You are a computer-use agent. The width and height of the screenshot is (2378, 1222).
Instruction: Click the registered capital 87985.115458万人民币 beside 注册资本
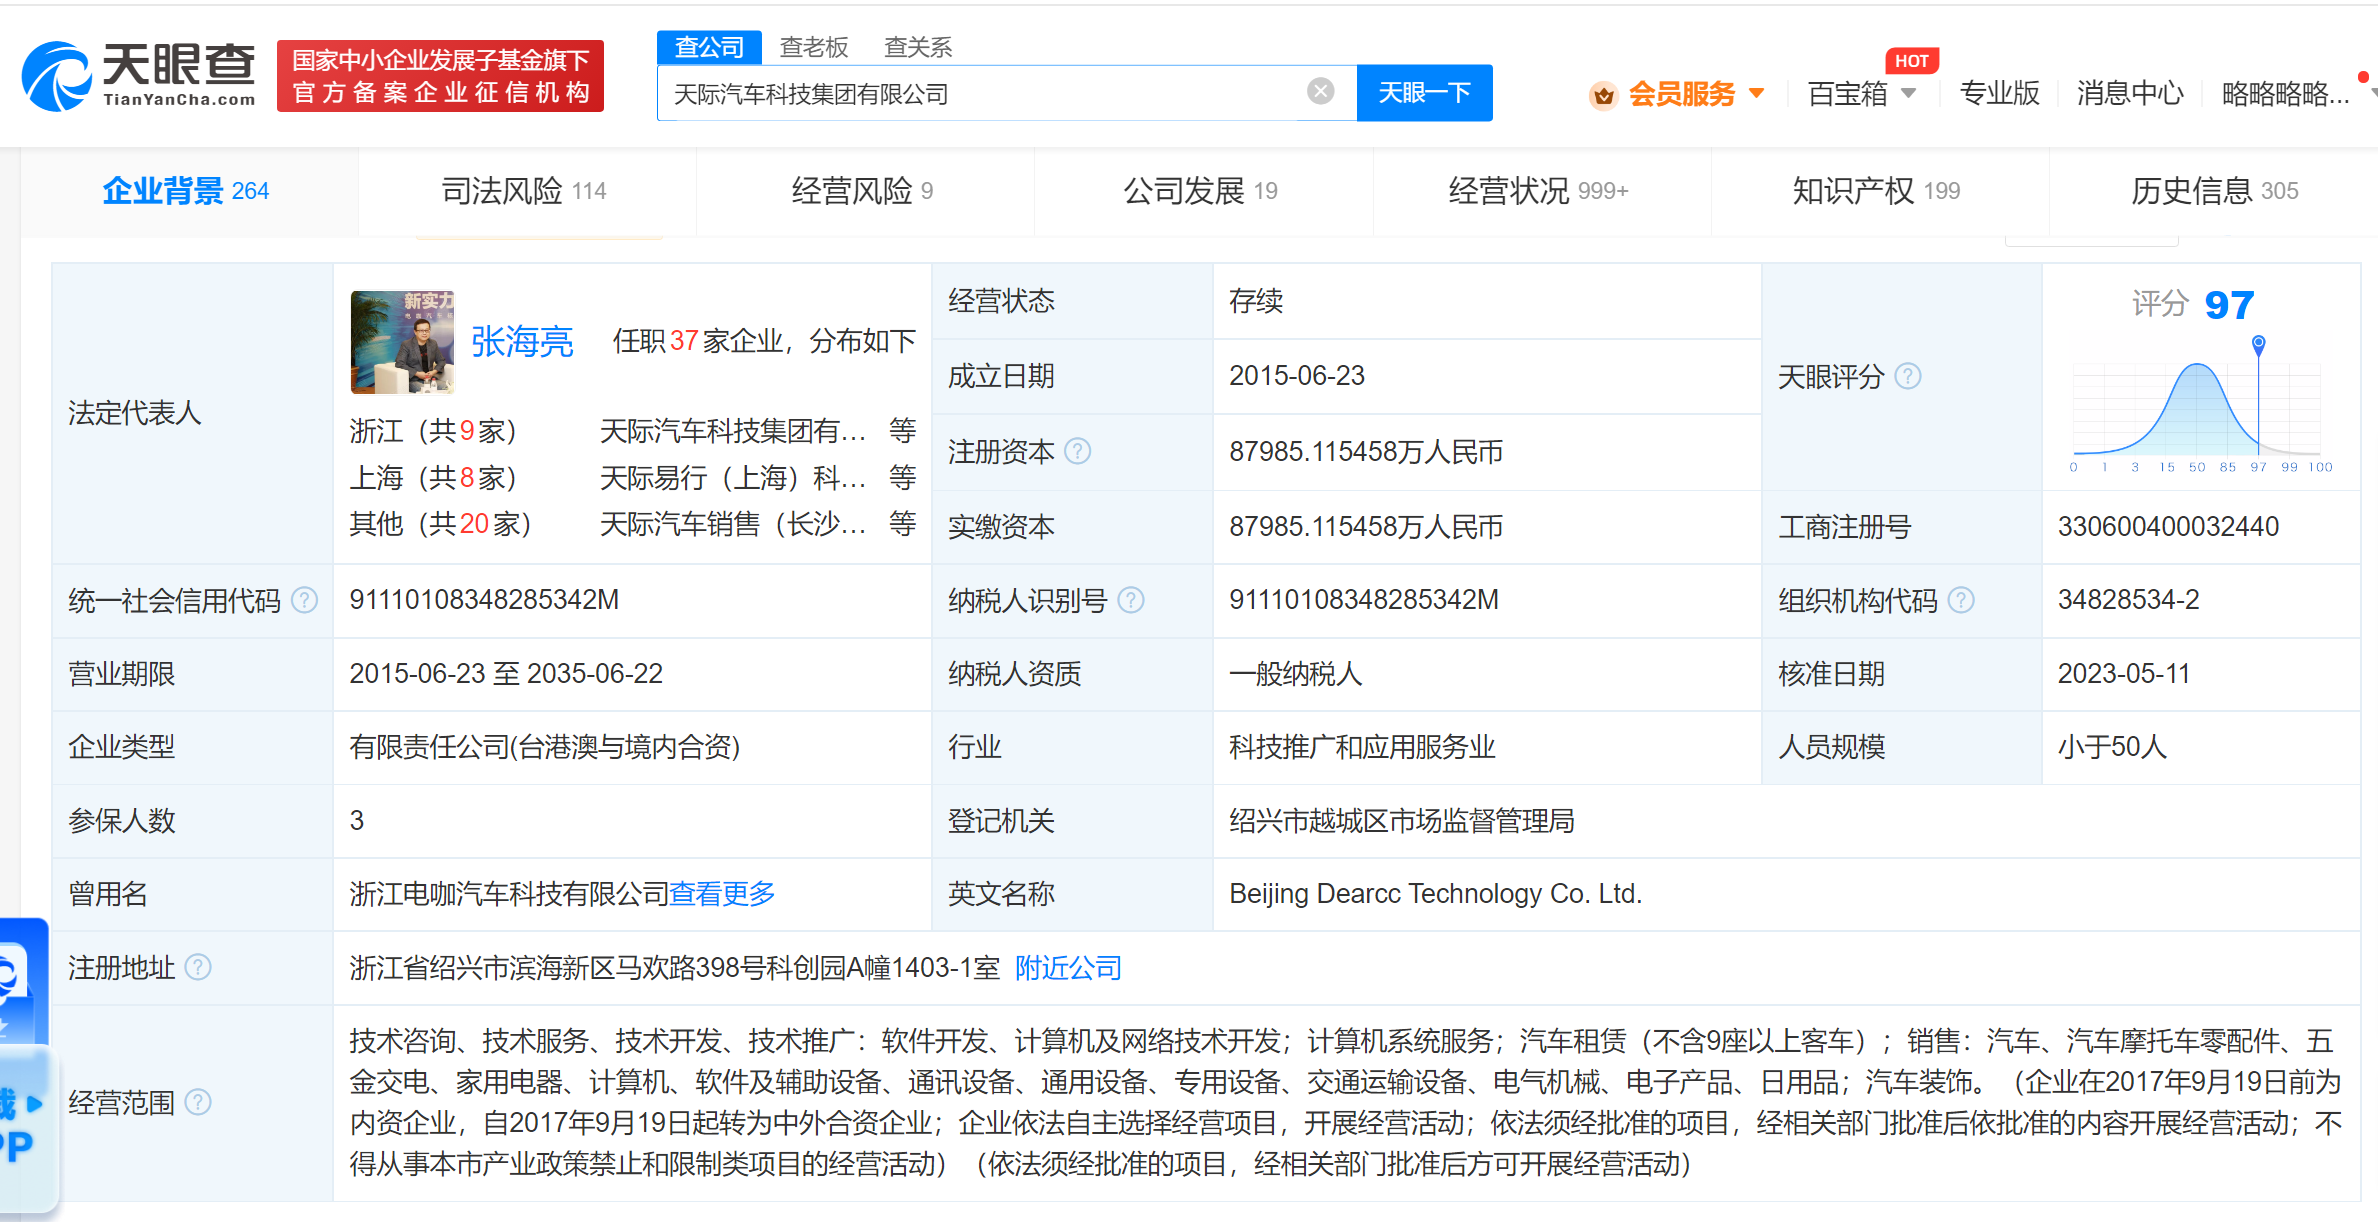1366,452
